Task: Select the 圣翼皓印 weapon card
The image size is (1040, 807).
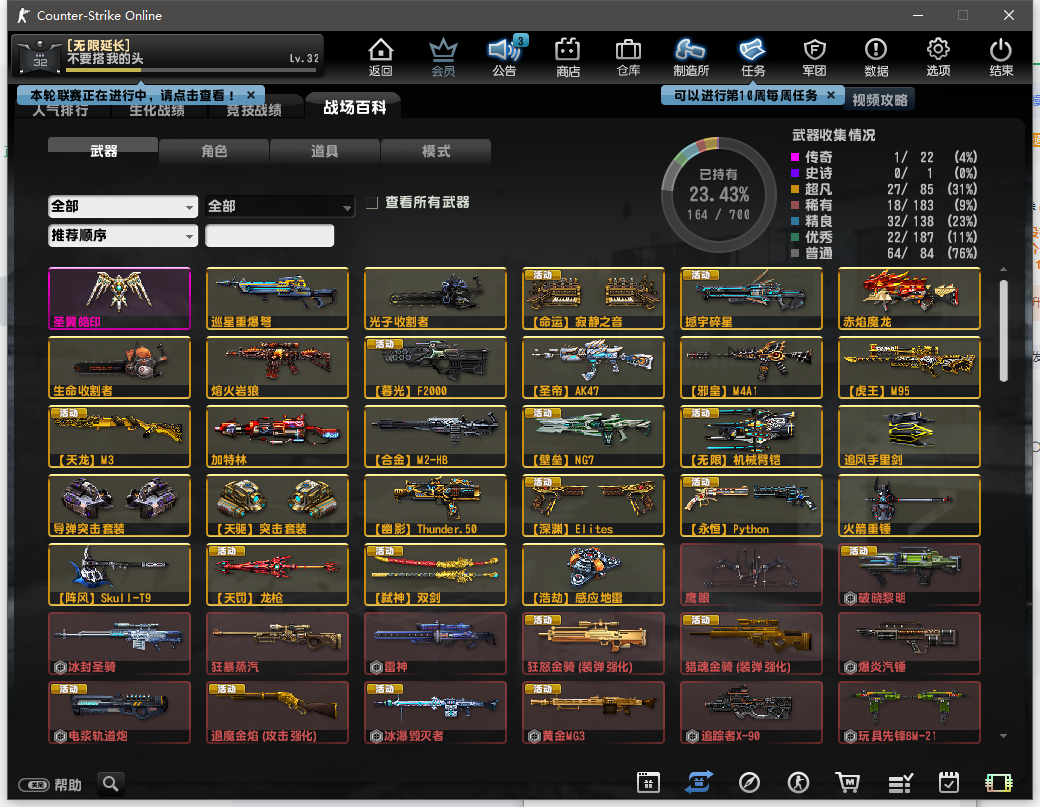Action: pyautogui.click(x=119, y=298)
